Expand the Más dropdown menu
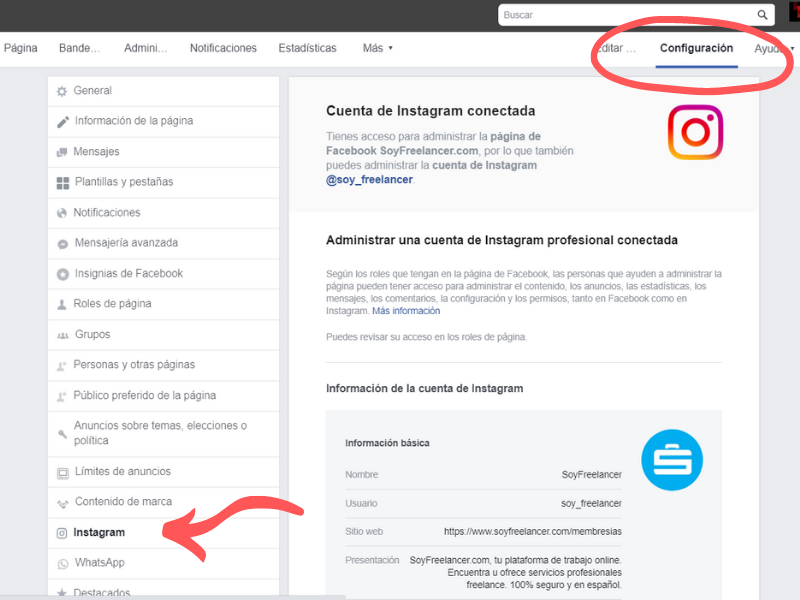800x600 pixels. click(x=378, y=48)
